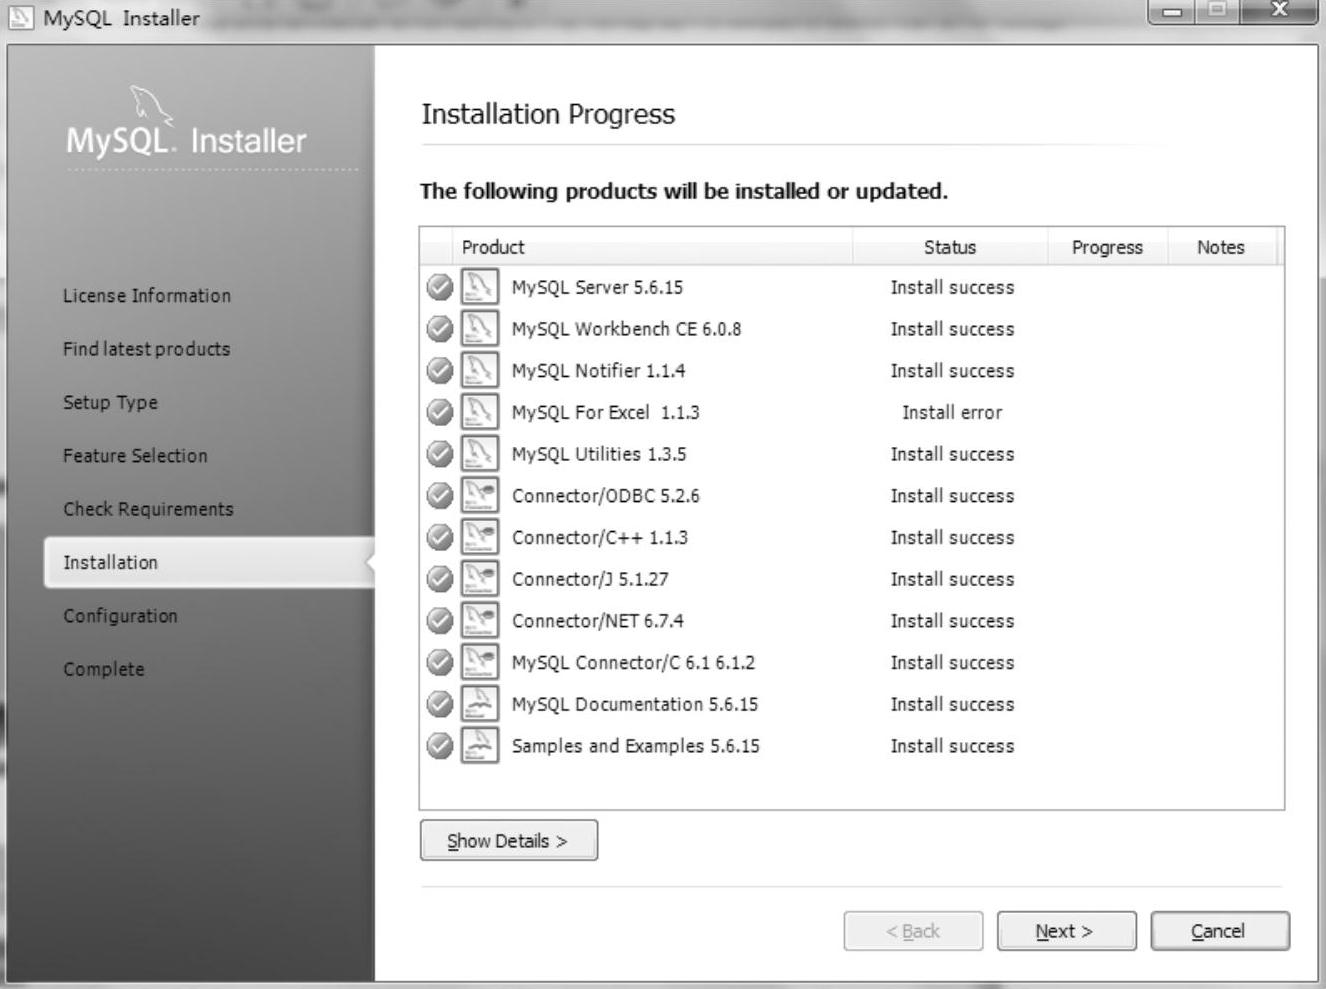Close the MySQL Installer window
Image resolution: width=1326 pixels, height=989 pixels.
pyautogui.click(x=1279, y=11)
